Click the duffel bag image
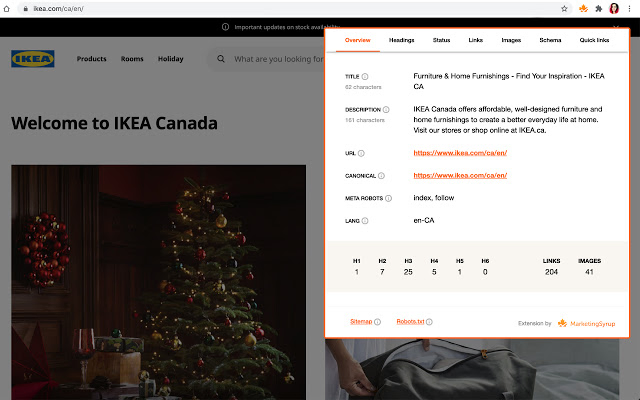Image resolution: width=640 pixels, height=400 pixels. coord(472,369)
